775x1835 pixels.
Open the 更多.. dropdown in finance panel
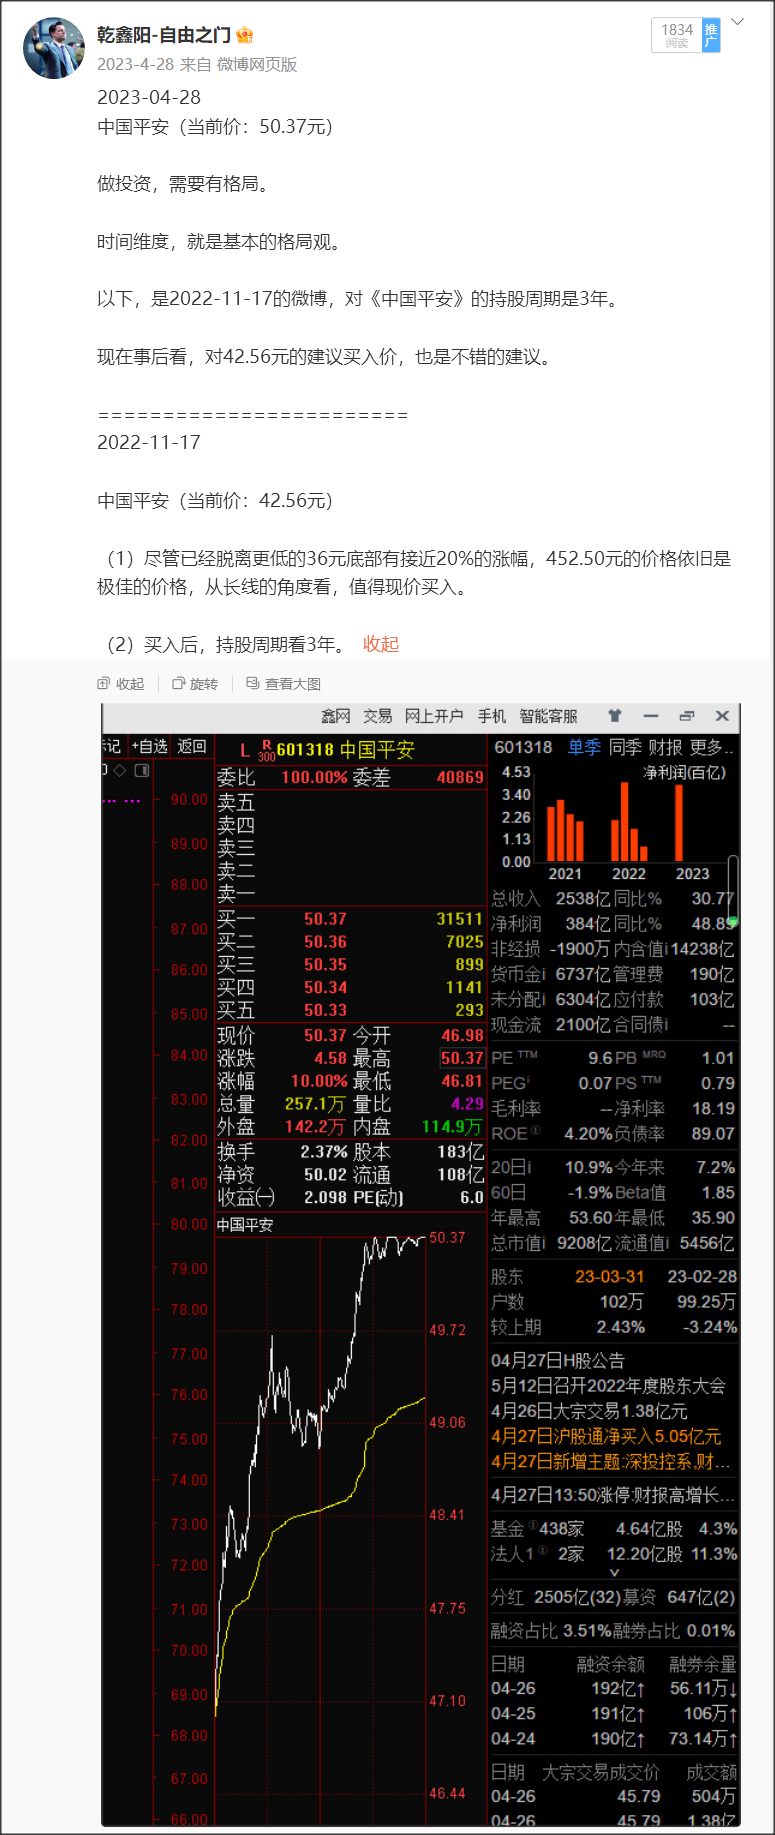[x=712, y=747]
